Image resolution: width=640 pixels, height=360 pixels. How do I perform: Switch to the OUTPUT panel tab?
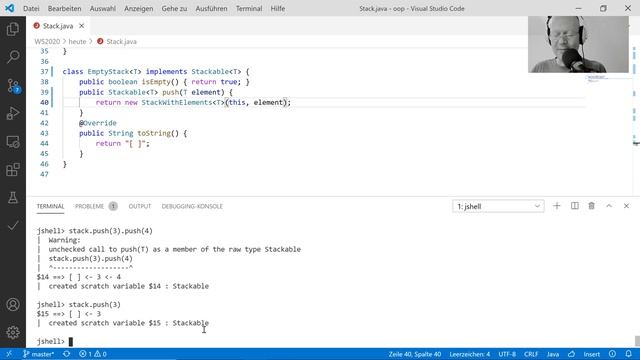140,206
